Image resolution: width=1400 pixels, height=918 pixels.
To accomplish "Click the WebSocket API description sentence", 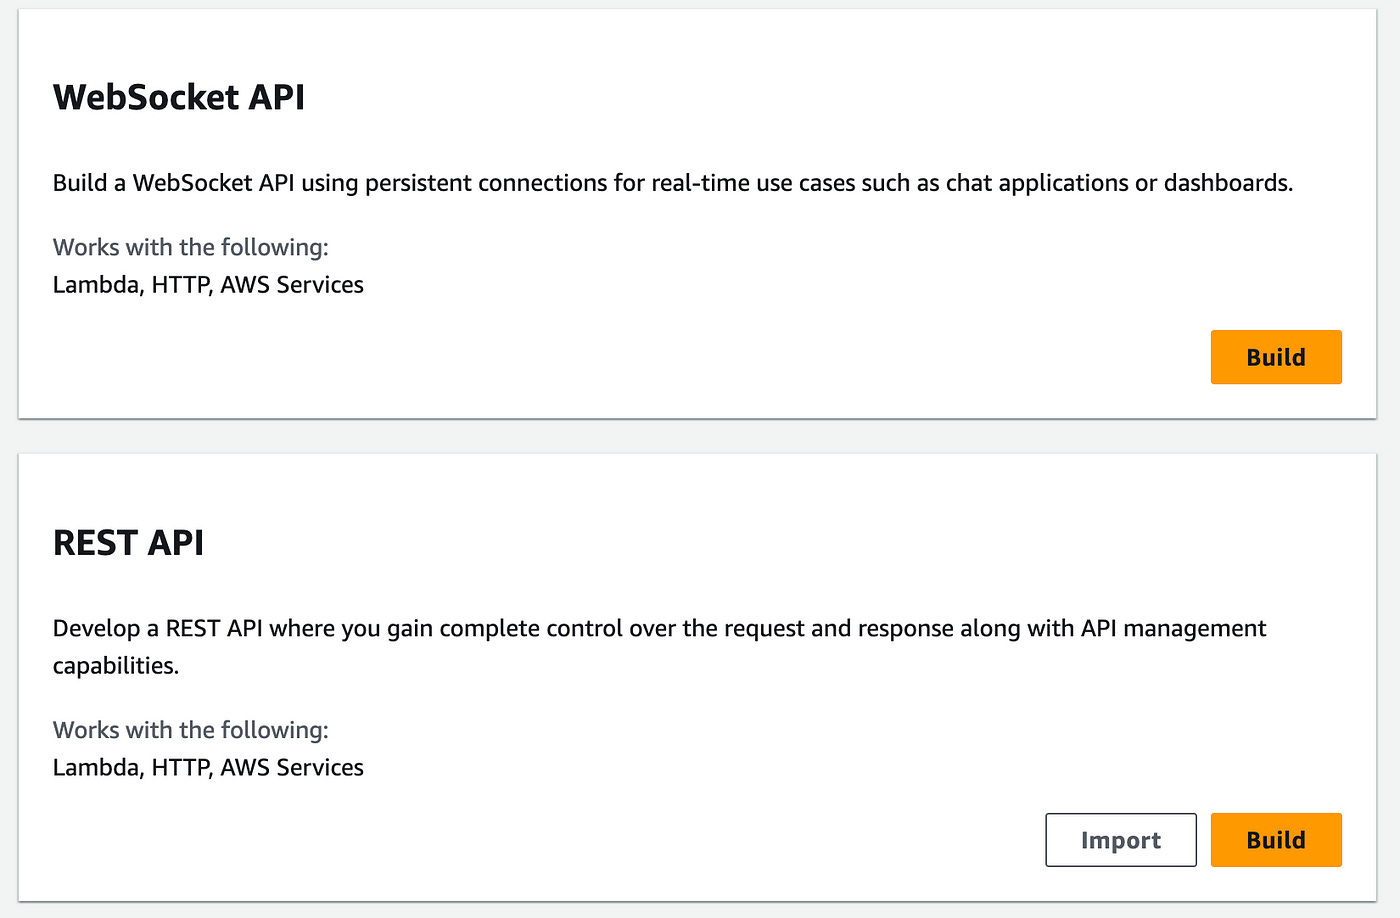I will pyautogui.click(x=672, y=183).
